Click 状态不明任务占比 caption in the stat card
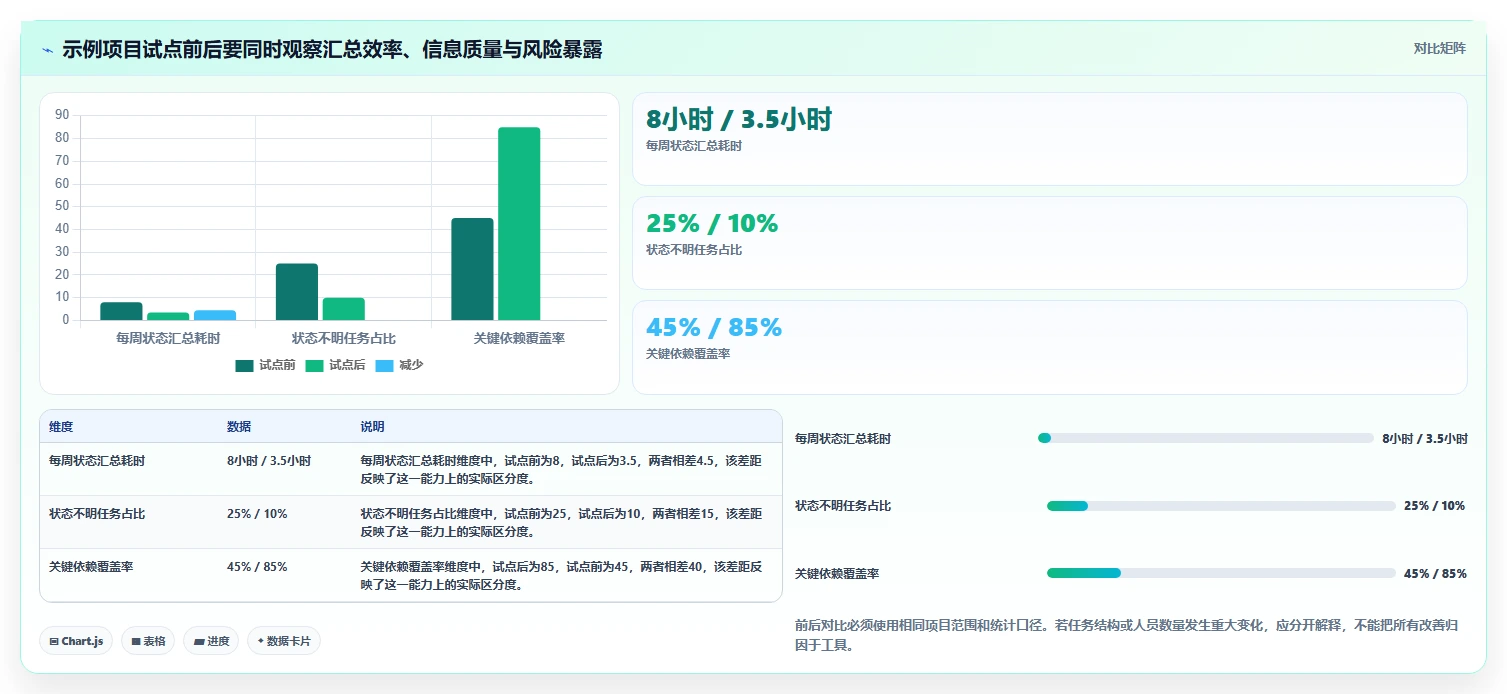 694,250
